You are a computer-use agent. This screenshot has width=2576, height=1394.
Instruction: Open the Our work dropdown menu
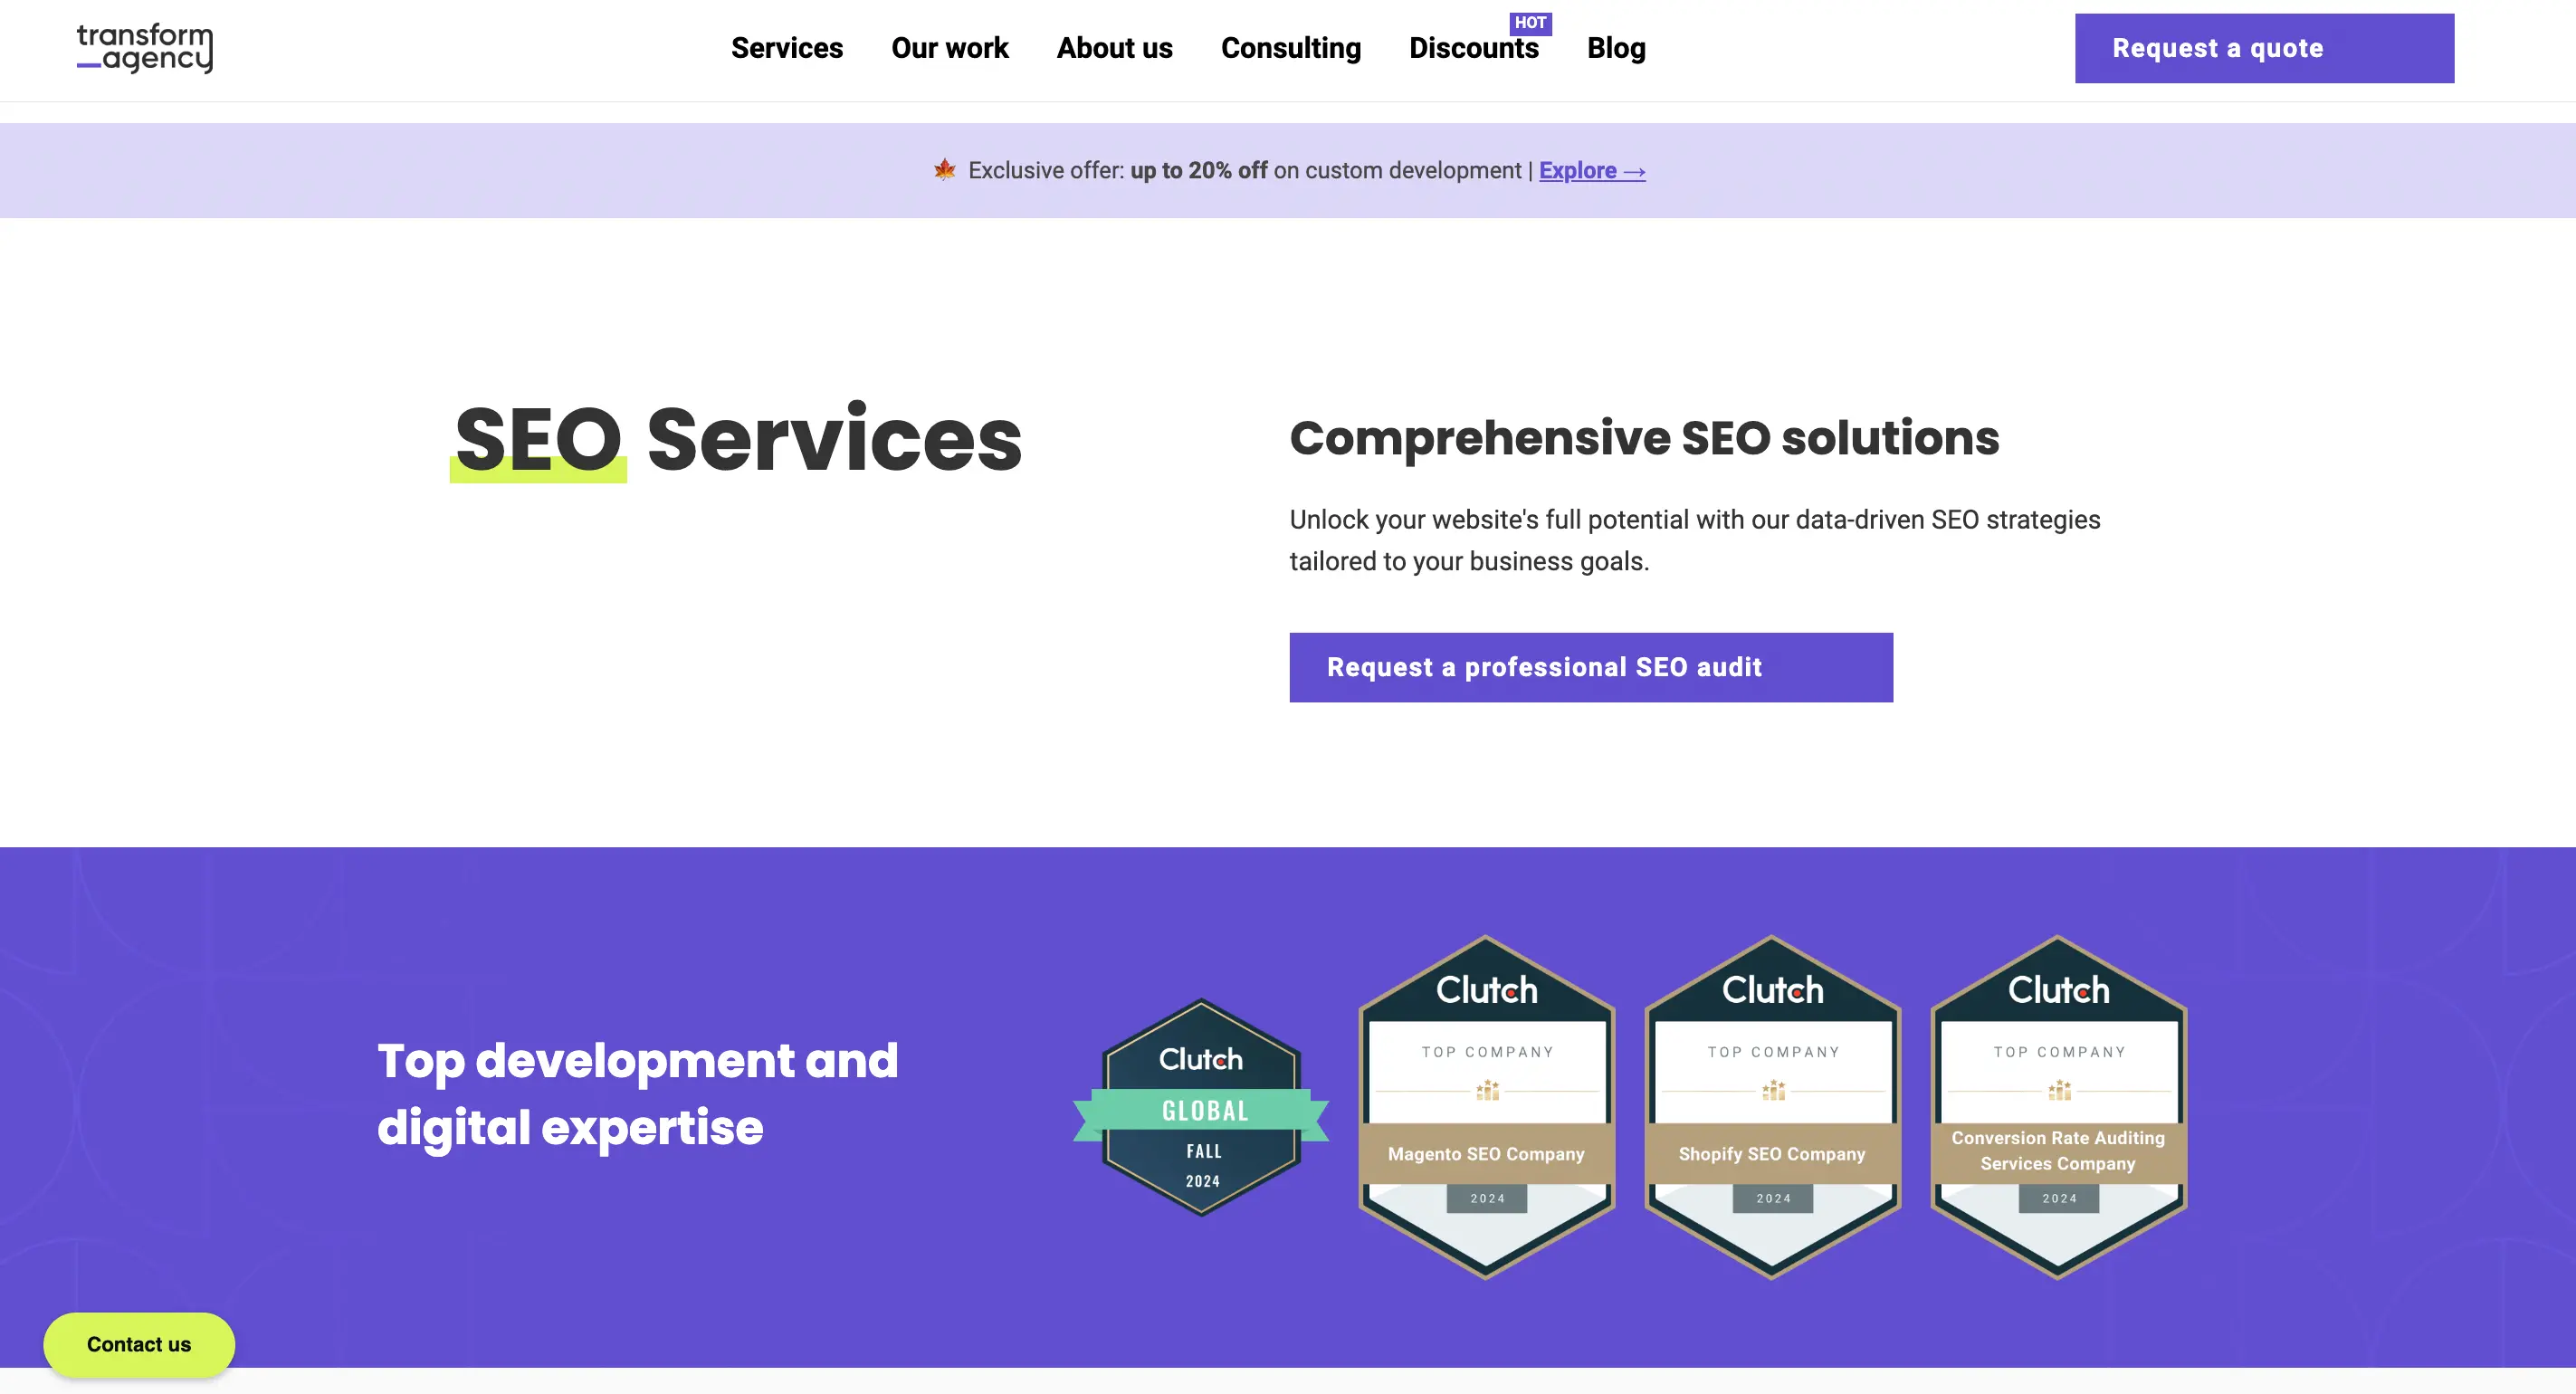coord(949,48)
